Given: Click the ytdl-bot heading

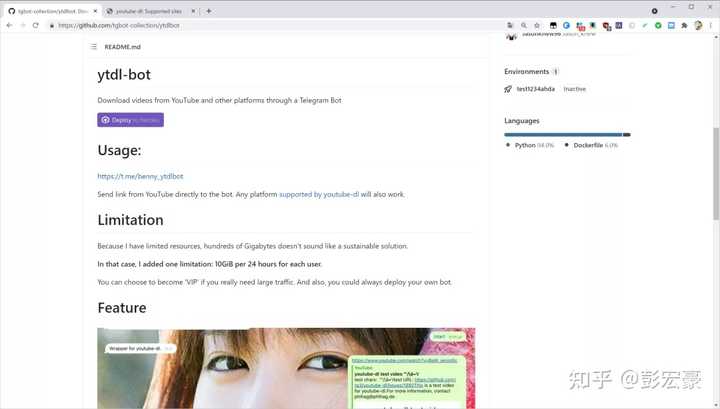Looking at the screenshot, I should (x=124, y=75).
